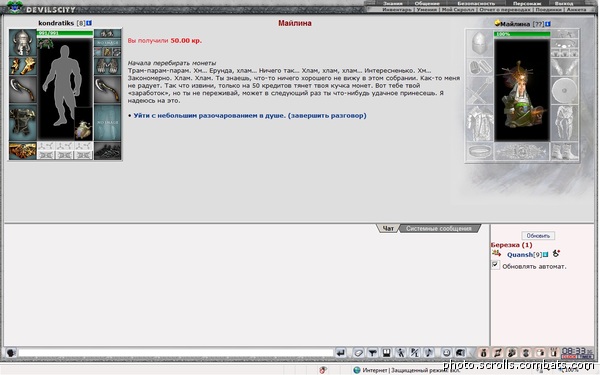Click kondratiks' golden bracers slot
This screenshot has height=375, width=600.
(23, 66)
